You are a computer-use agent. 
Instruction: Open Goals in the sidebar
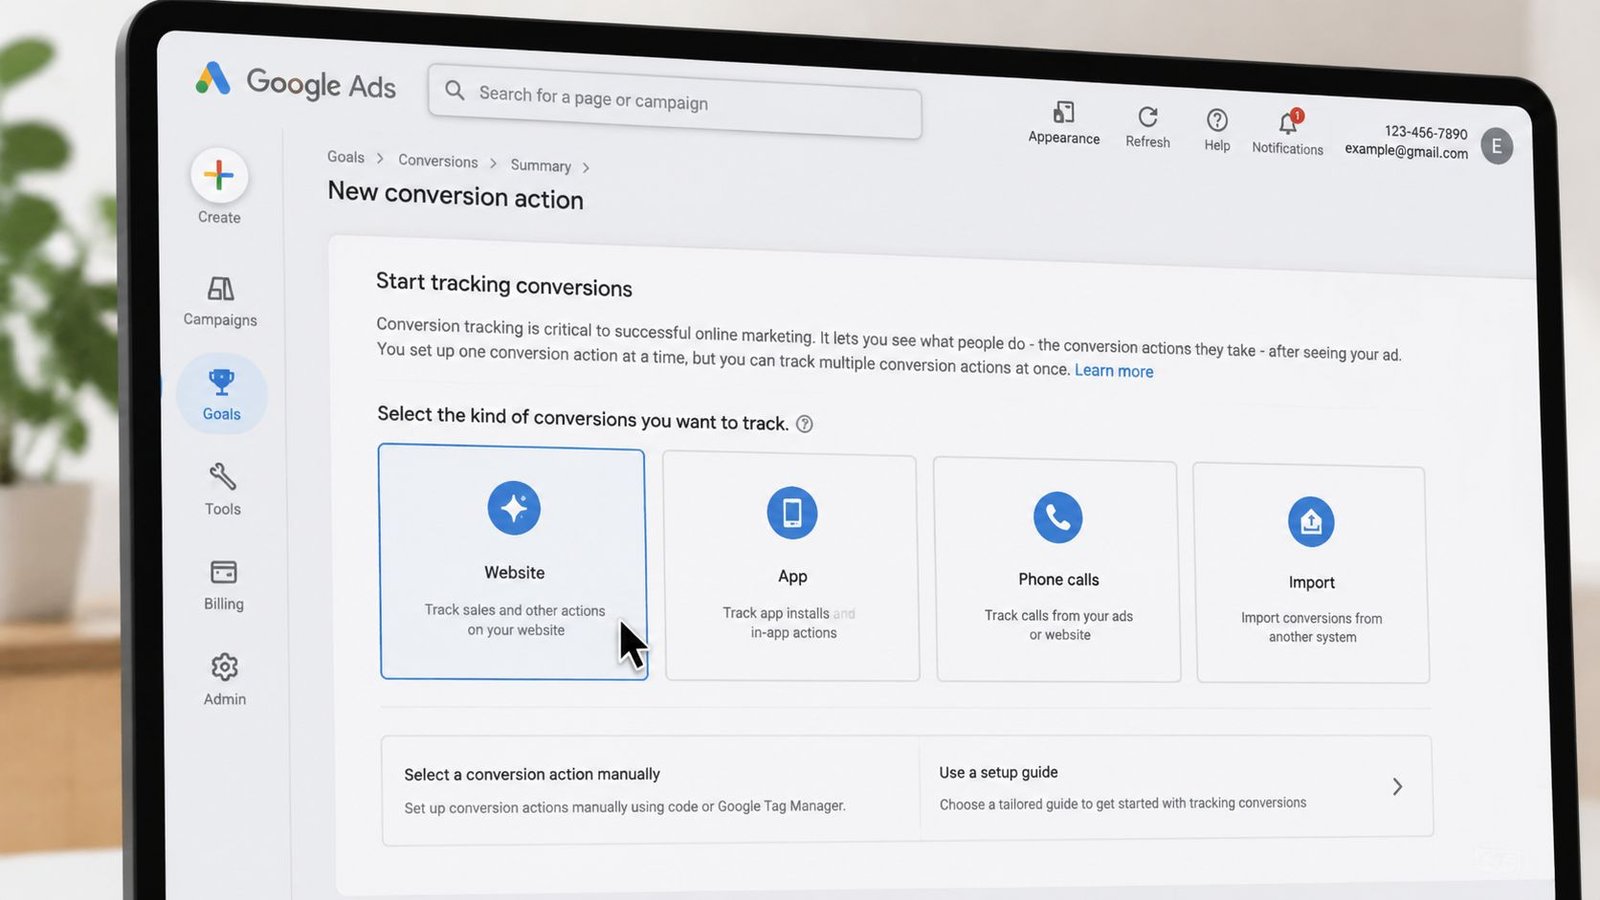point(221,394)
